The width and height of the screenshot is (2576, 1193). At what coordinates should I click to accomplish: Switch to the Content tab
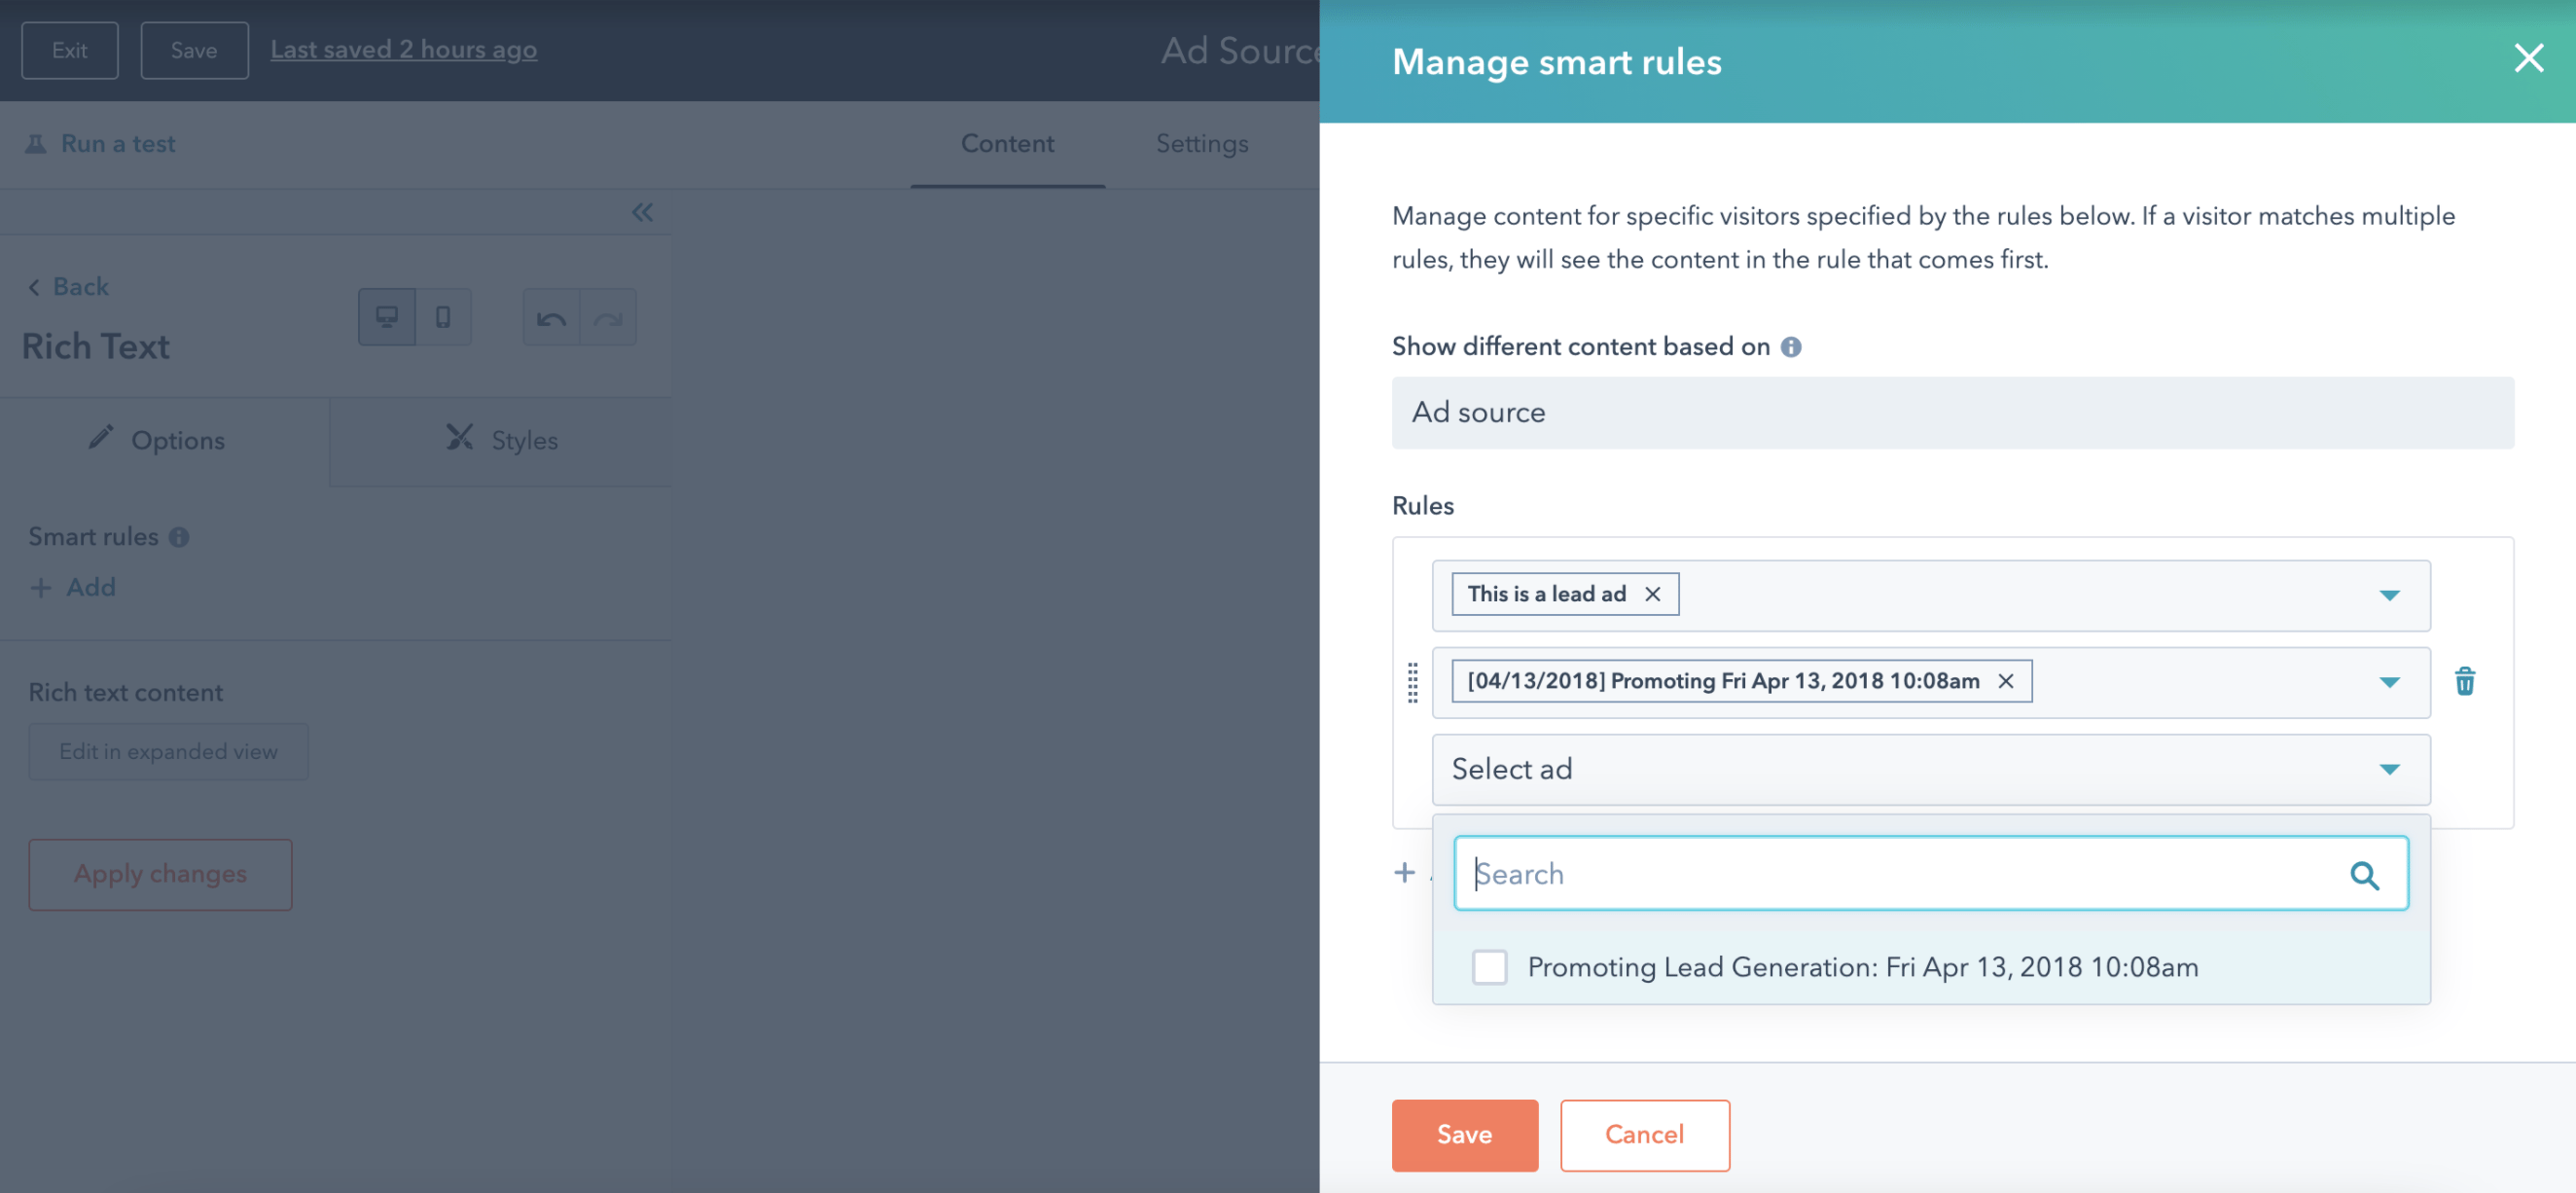click(1007, 143)
